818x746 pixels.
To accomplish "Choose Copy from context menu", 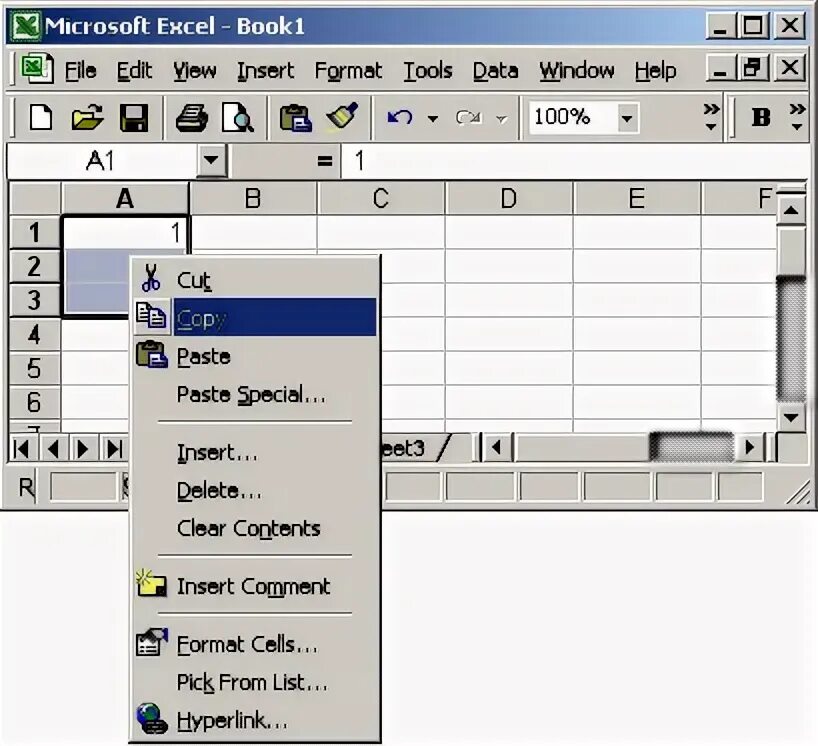I will (255, 317).
